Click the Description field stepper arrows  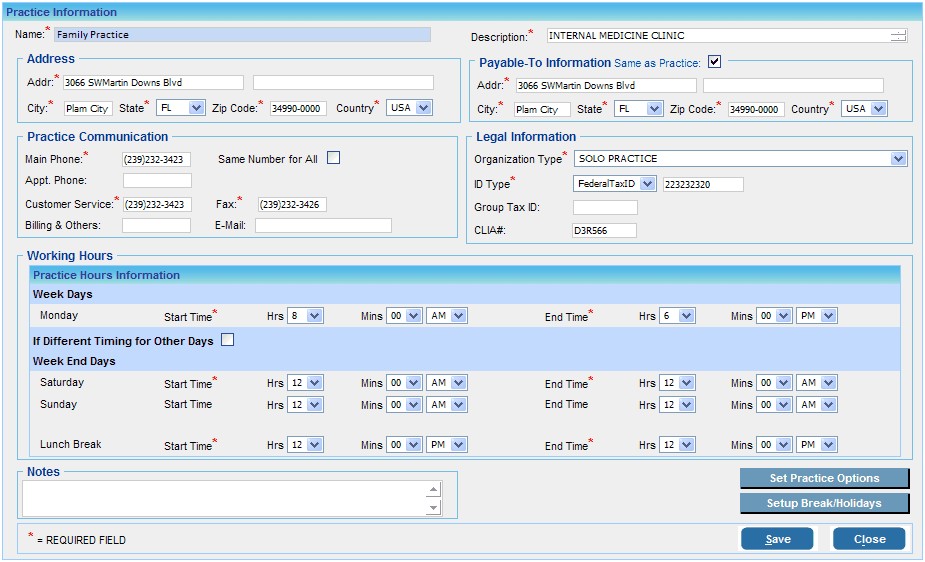[898, 36]
